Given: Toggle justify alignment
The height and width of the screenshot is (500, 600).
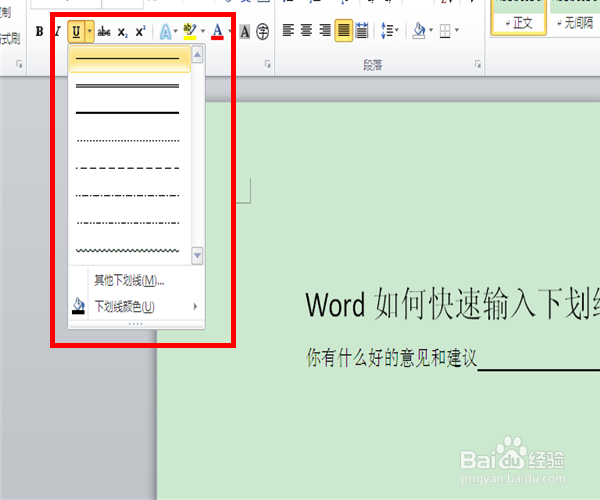Looking at the screenshot, I should (344, 30).
